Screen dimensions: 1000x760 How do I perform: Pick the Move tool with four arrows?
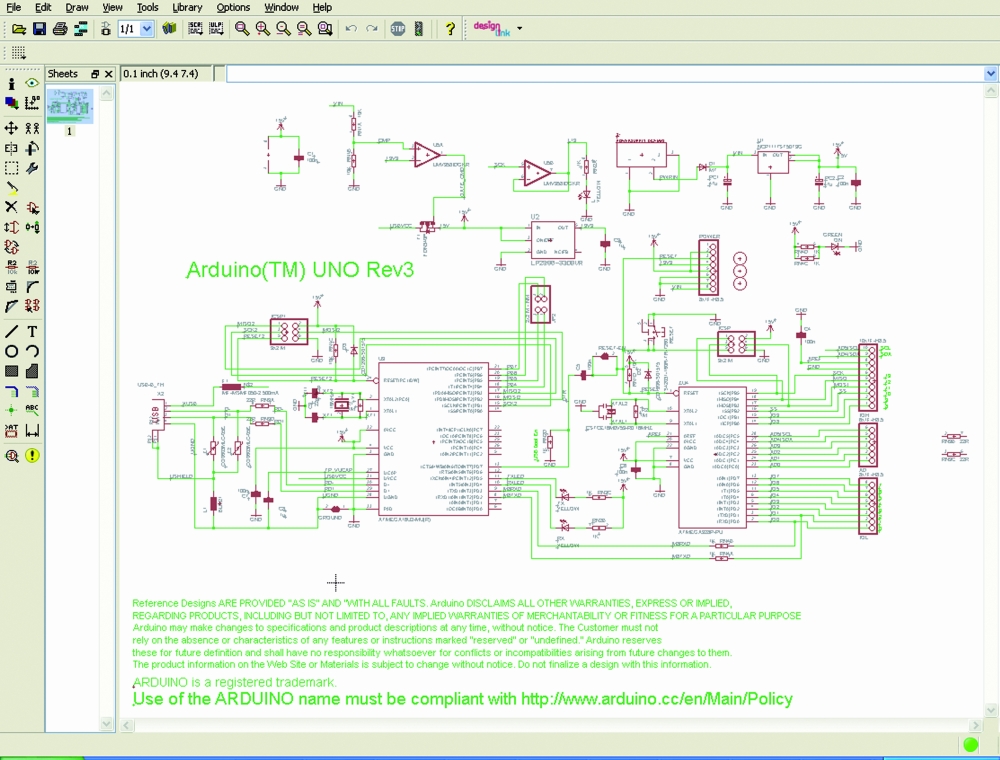[11, 128]
